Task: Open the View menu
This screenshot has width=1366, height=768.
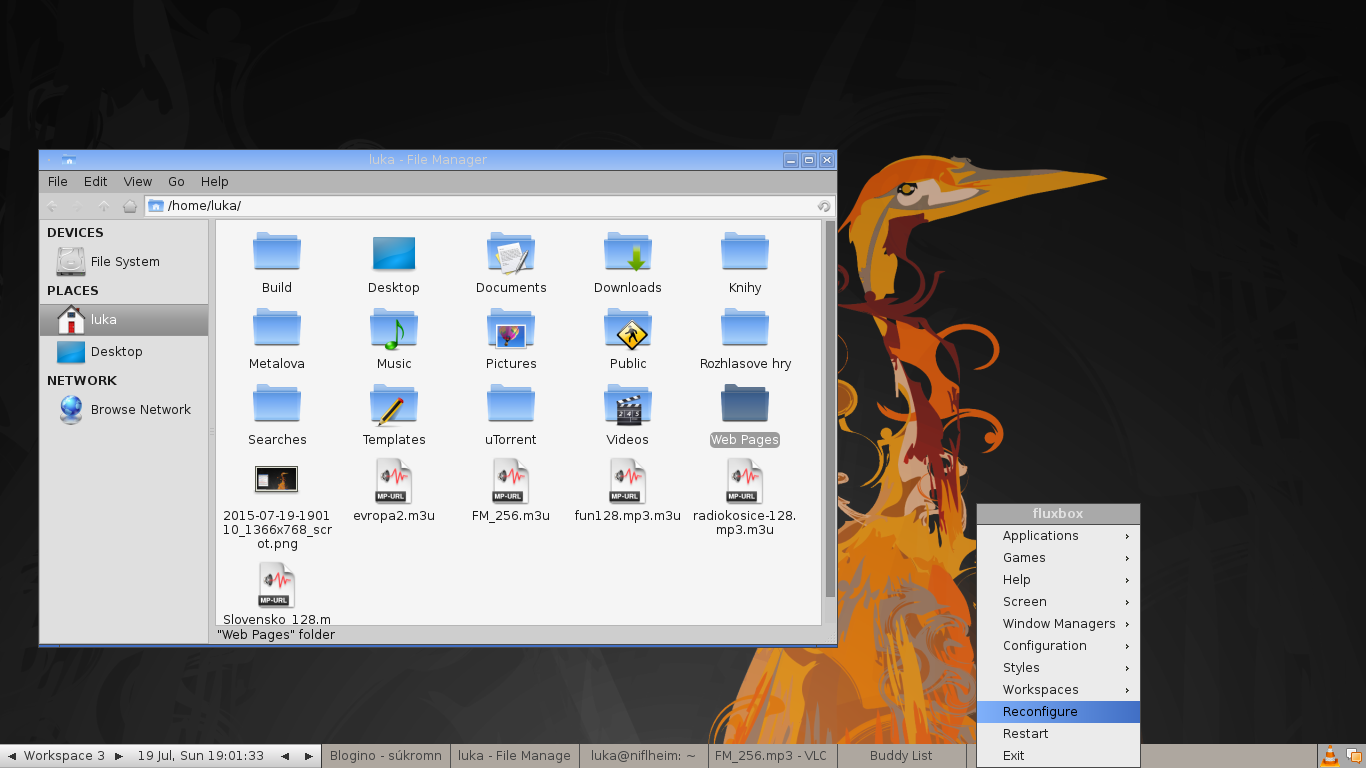Action: point(138,182)
